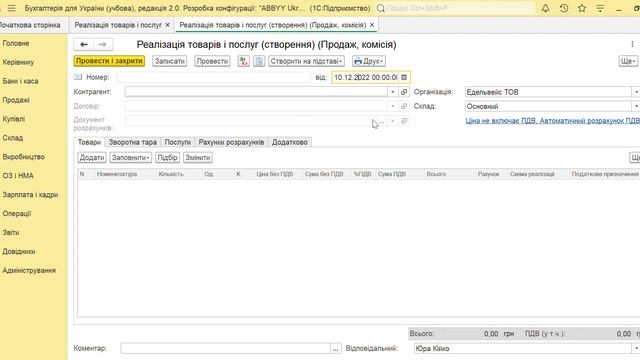Screen dimensions: 640x360
Task: Open the Коментар ellipsis button
Action: (x=336, y=348)
